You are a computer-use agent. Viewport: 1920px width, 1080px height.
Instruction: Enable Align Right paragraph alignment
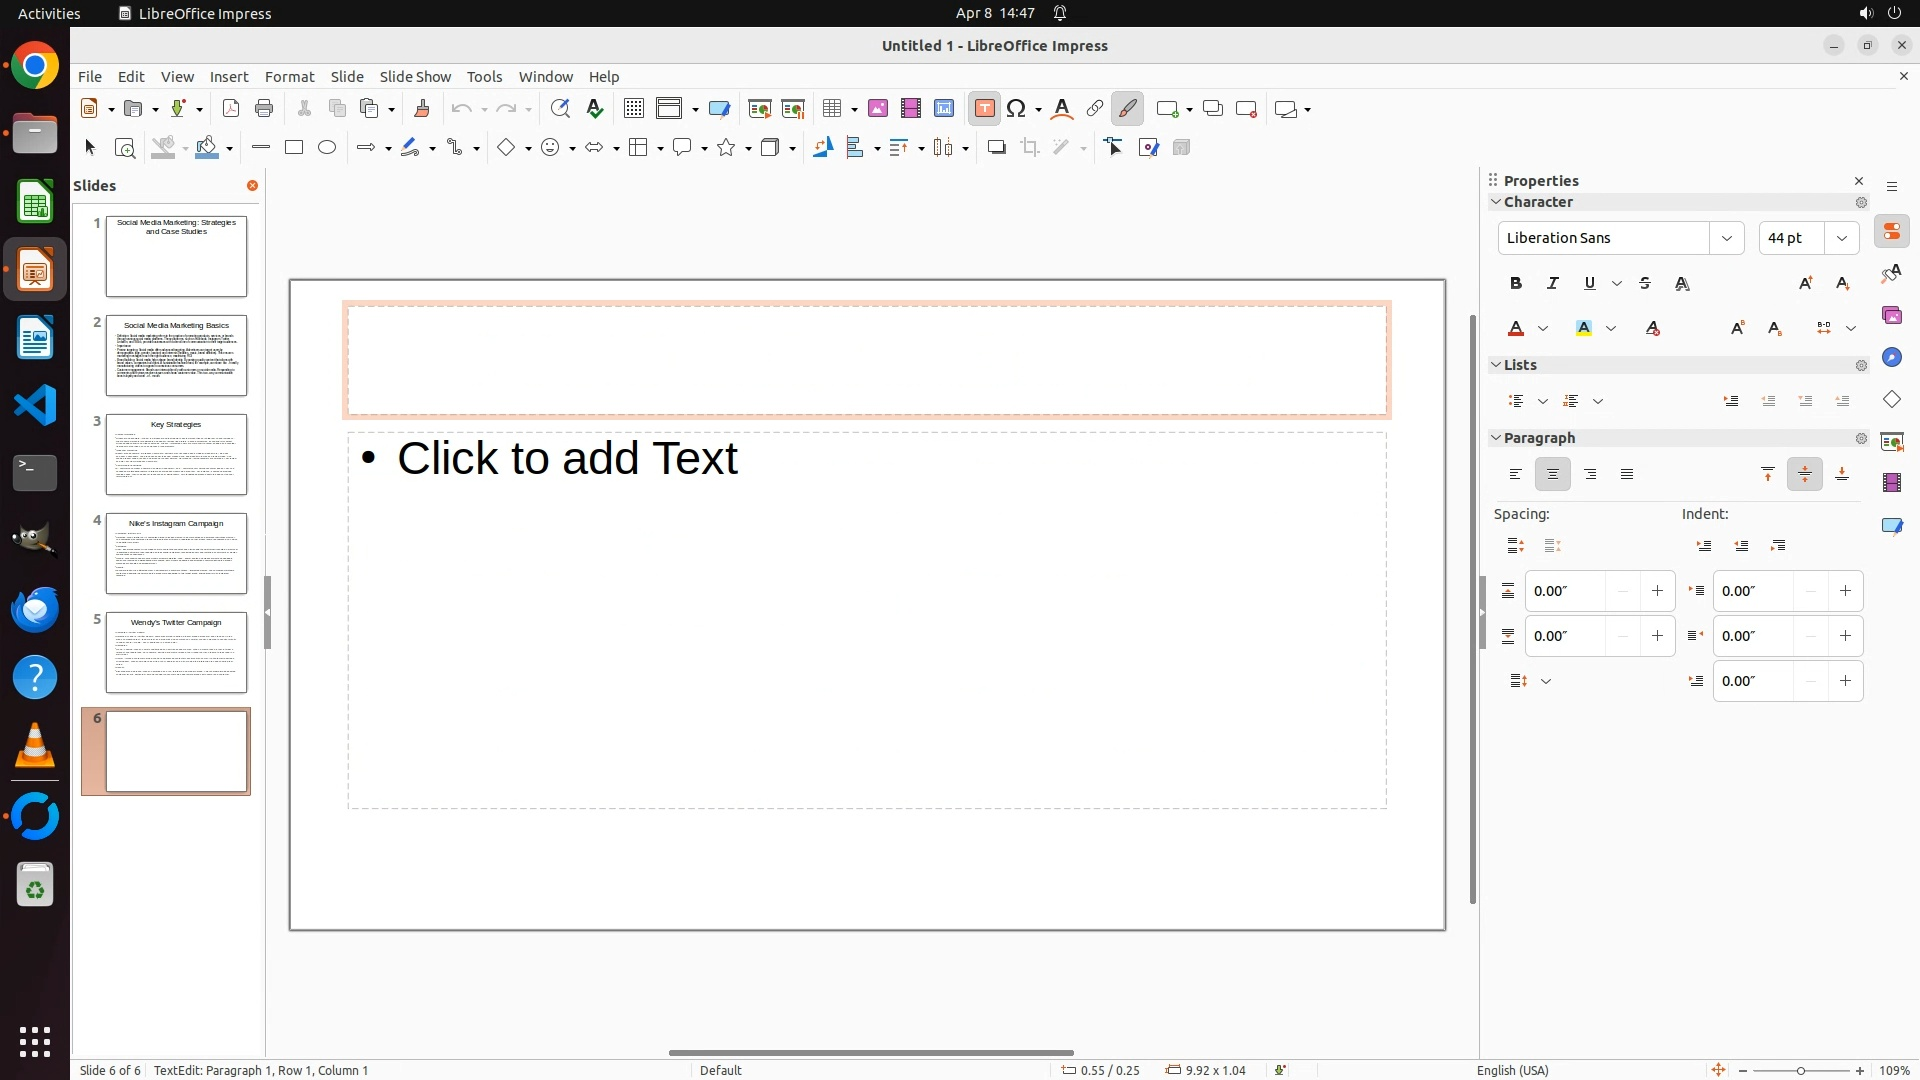click(1590, 475)
